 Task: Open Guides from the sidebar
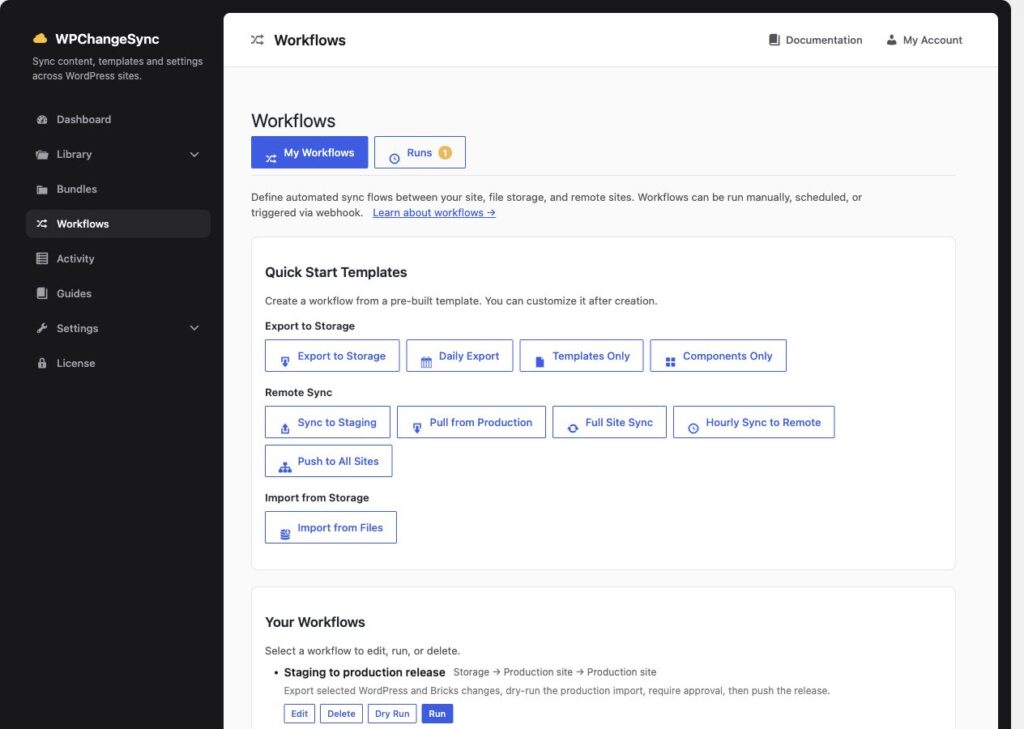pyautogui.click(x=118, y=293)
